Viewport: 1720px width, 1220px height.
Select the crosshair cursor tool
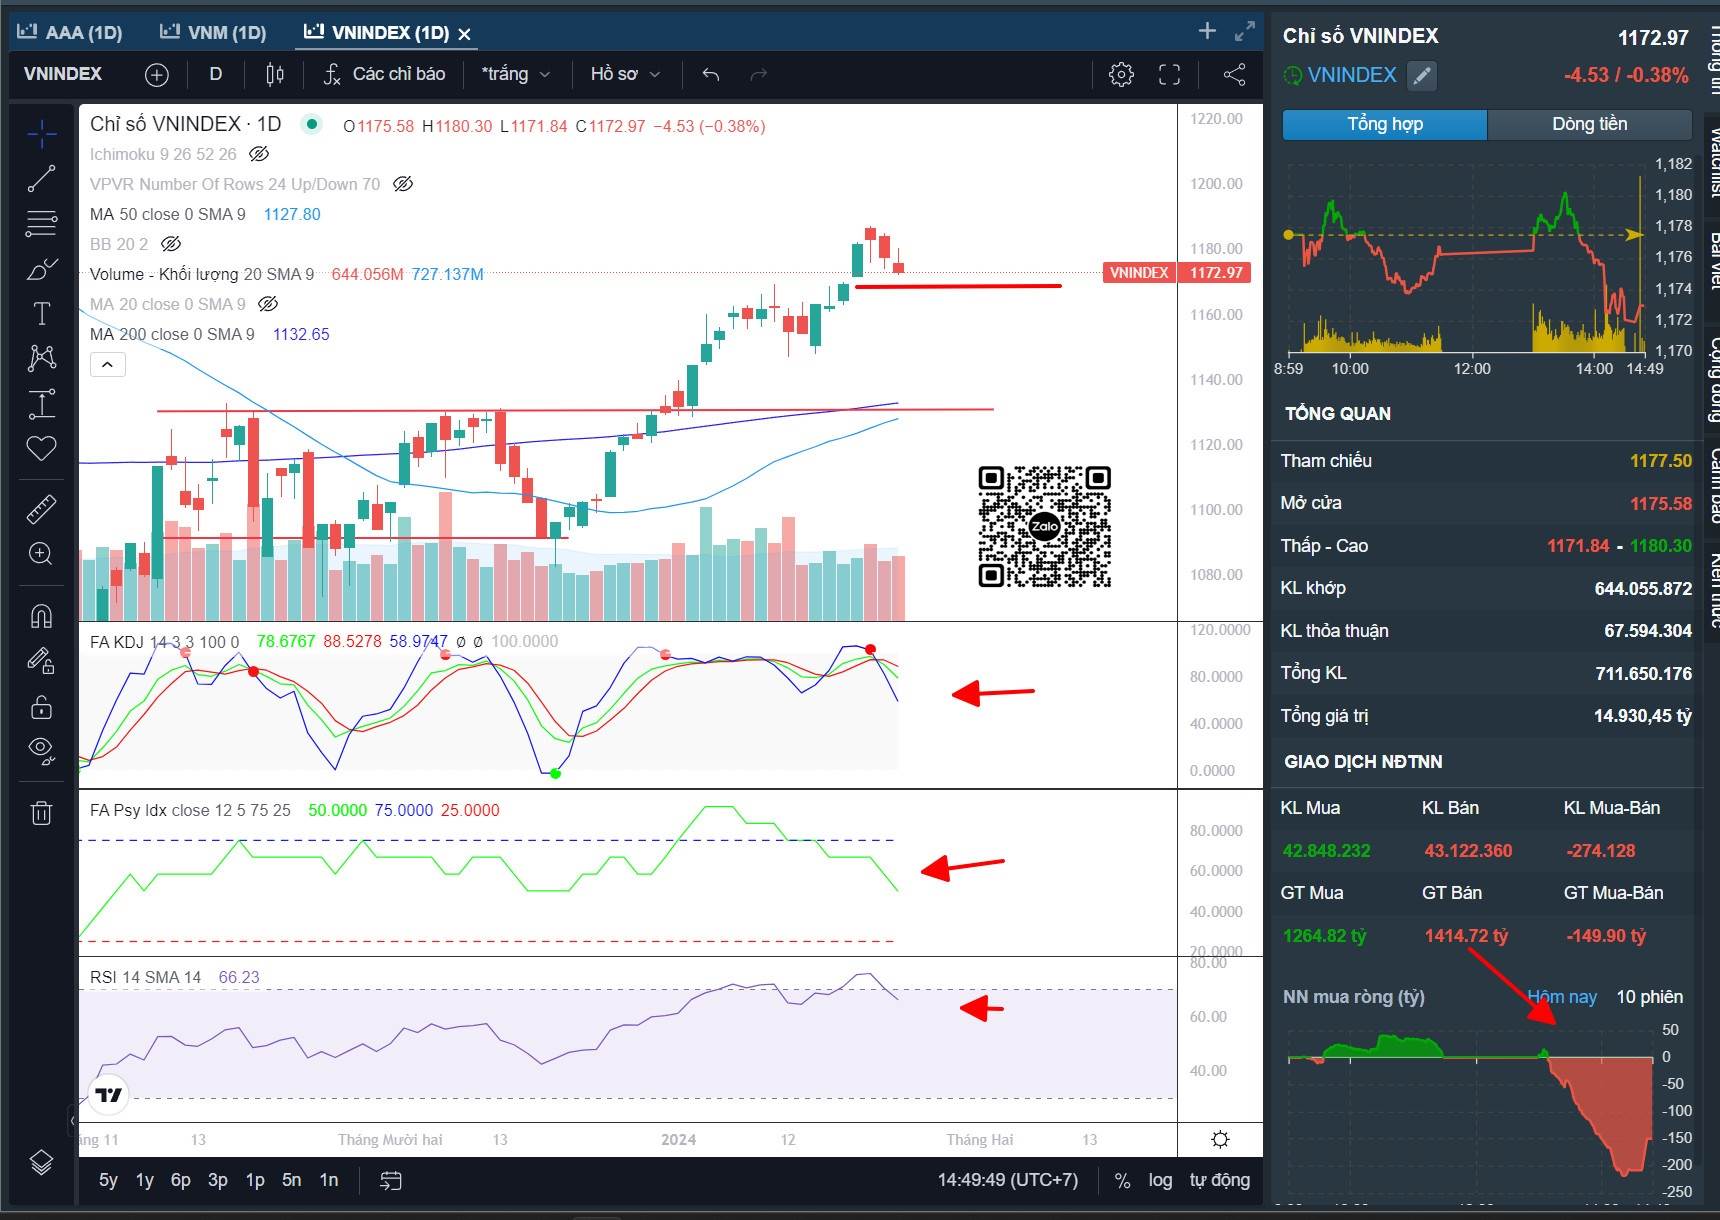(x=41, y=134)
